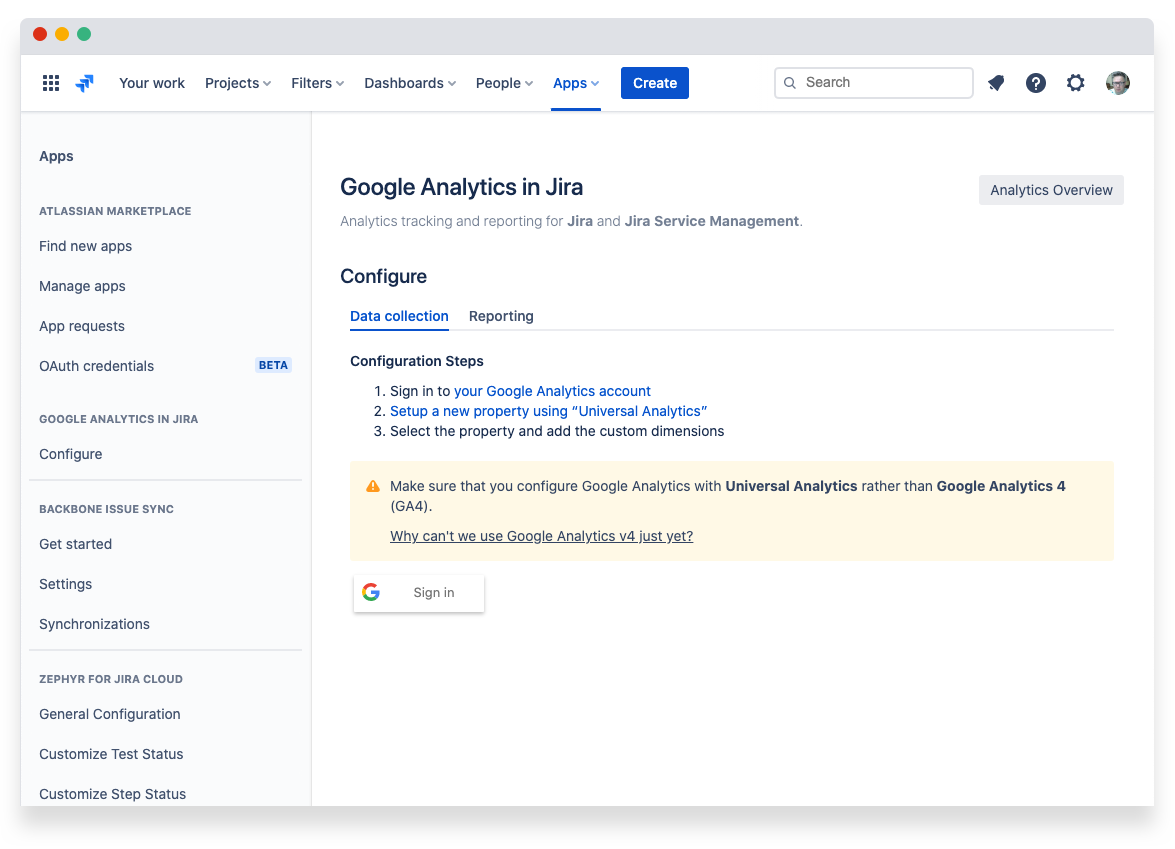Select the Data collection tab
The width and height of the screenshot is (1175, 849).
pos(399,316)
